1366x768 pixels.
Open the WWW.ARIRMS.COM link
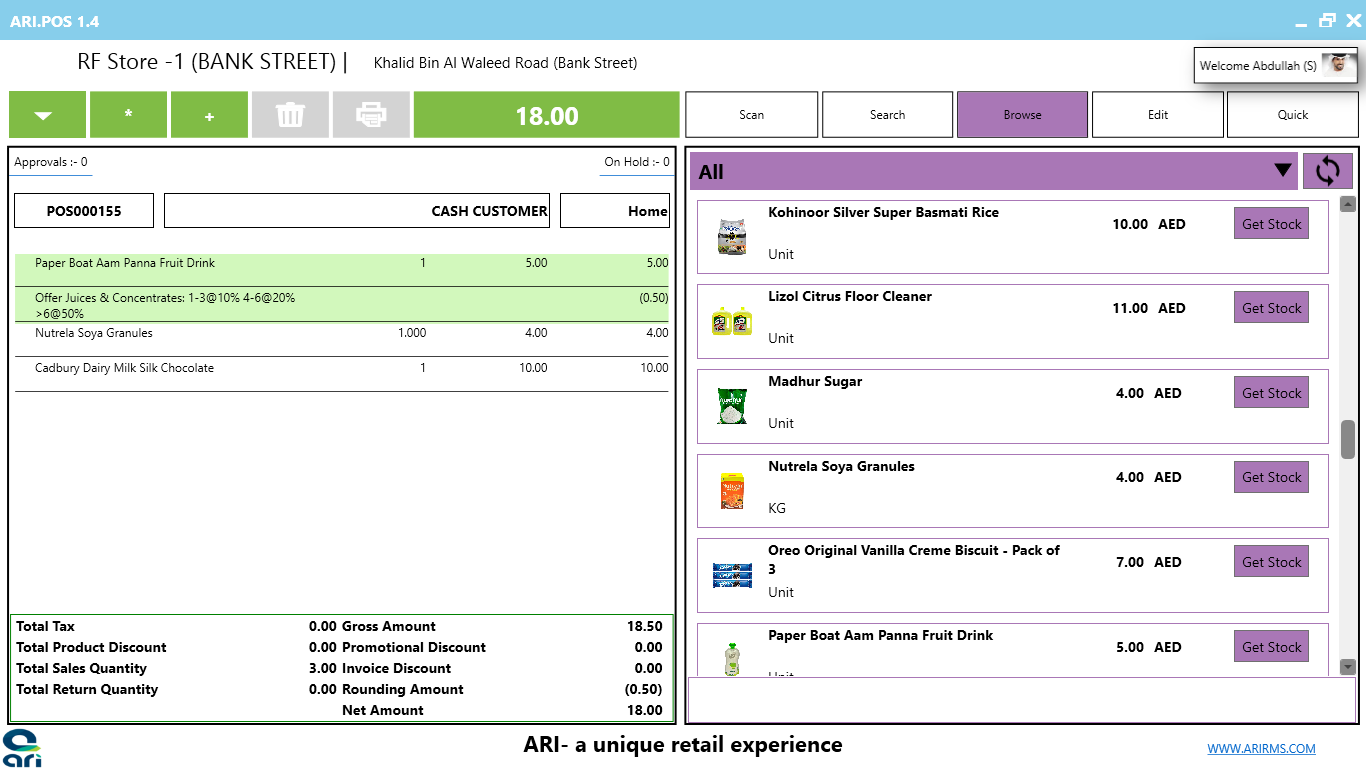[x=1261, y=748]
